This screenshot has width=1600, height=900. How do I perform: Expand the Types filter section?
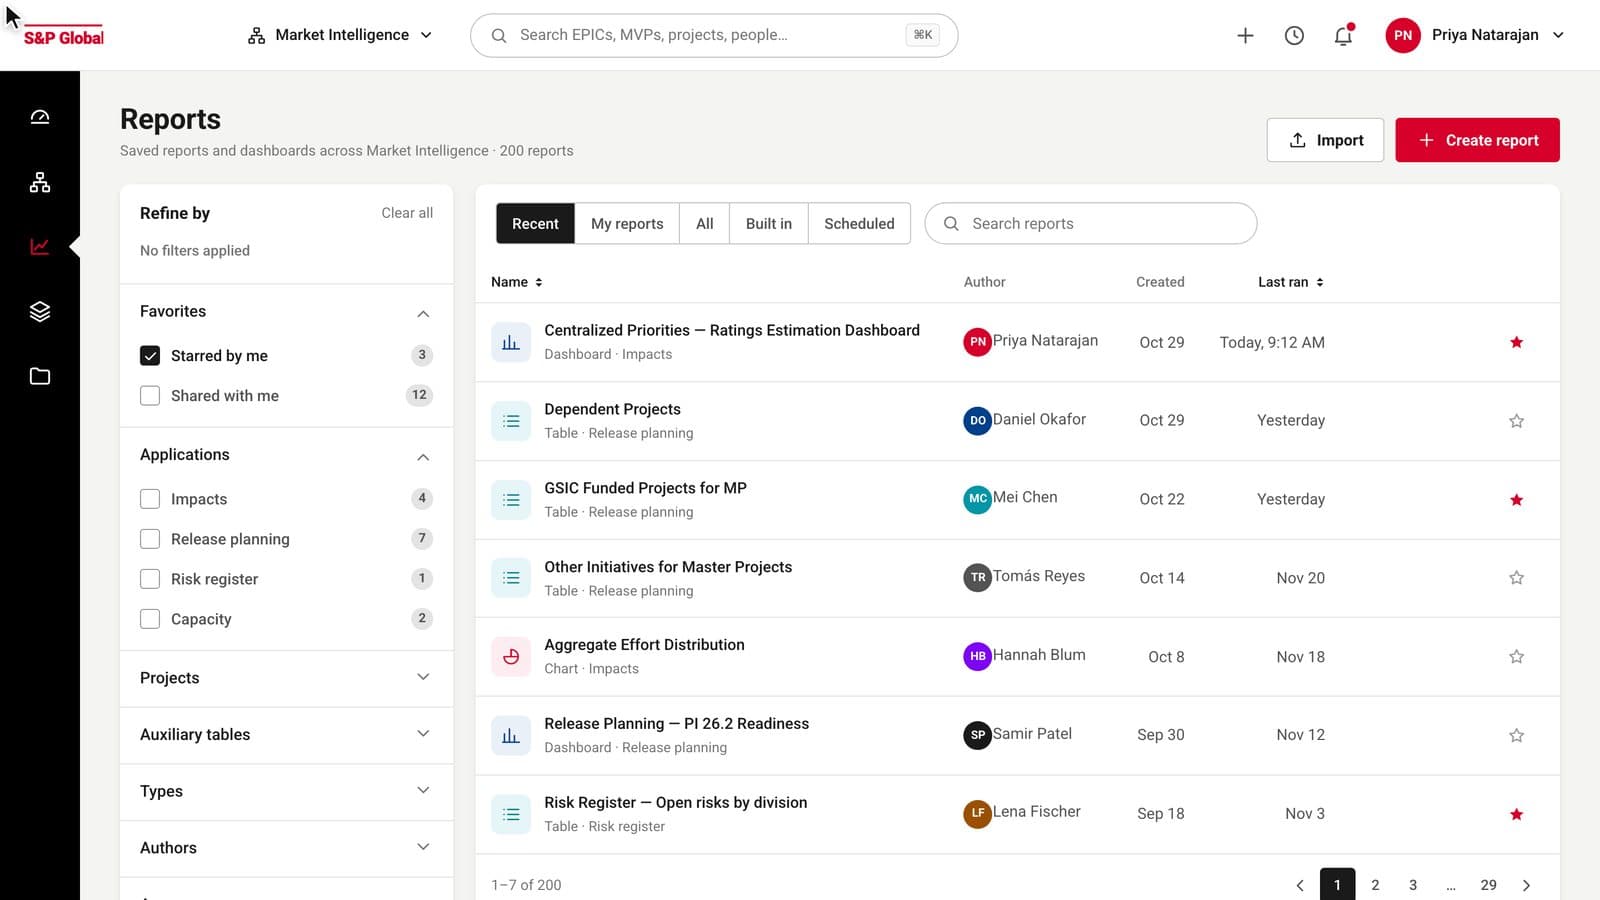423,790
